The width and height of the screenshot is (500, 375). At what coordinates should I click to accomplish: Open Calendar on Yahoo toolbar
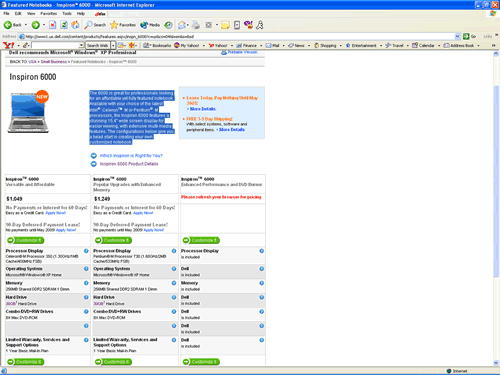click(x=423, y=45)
